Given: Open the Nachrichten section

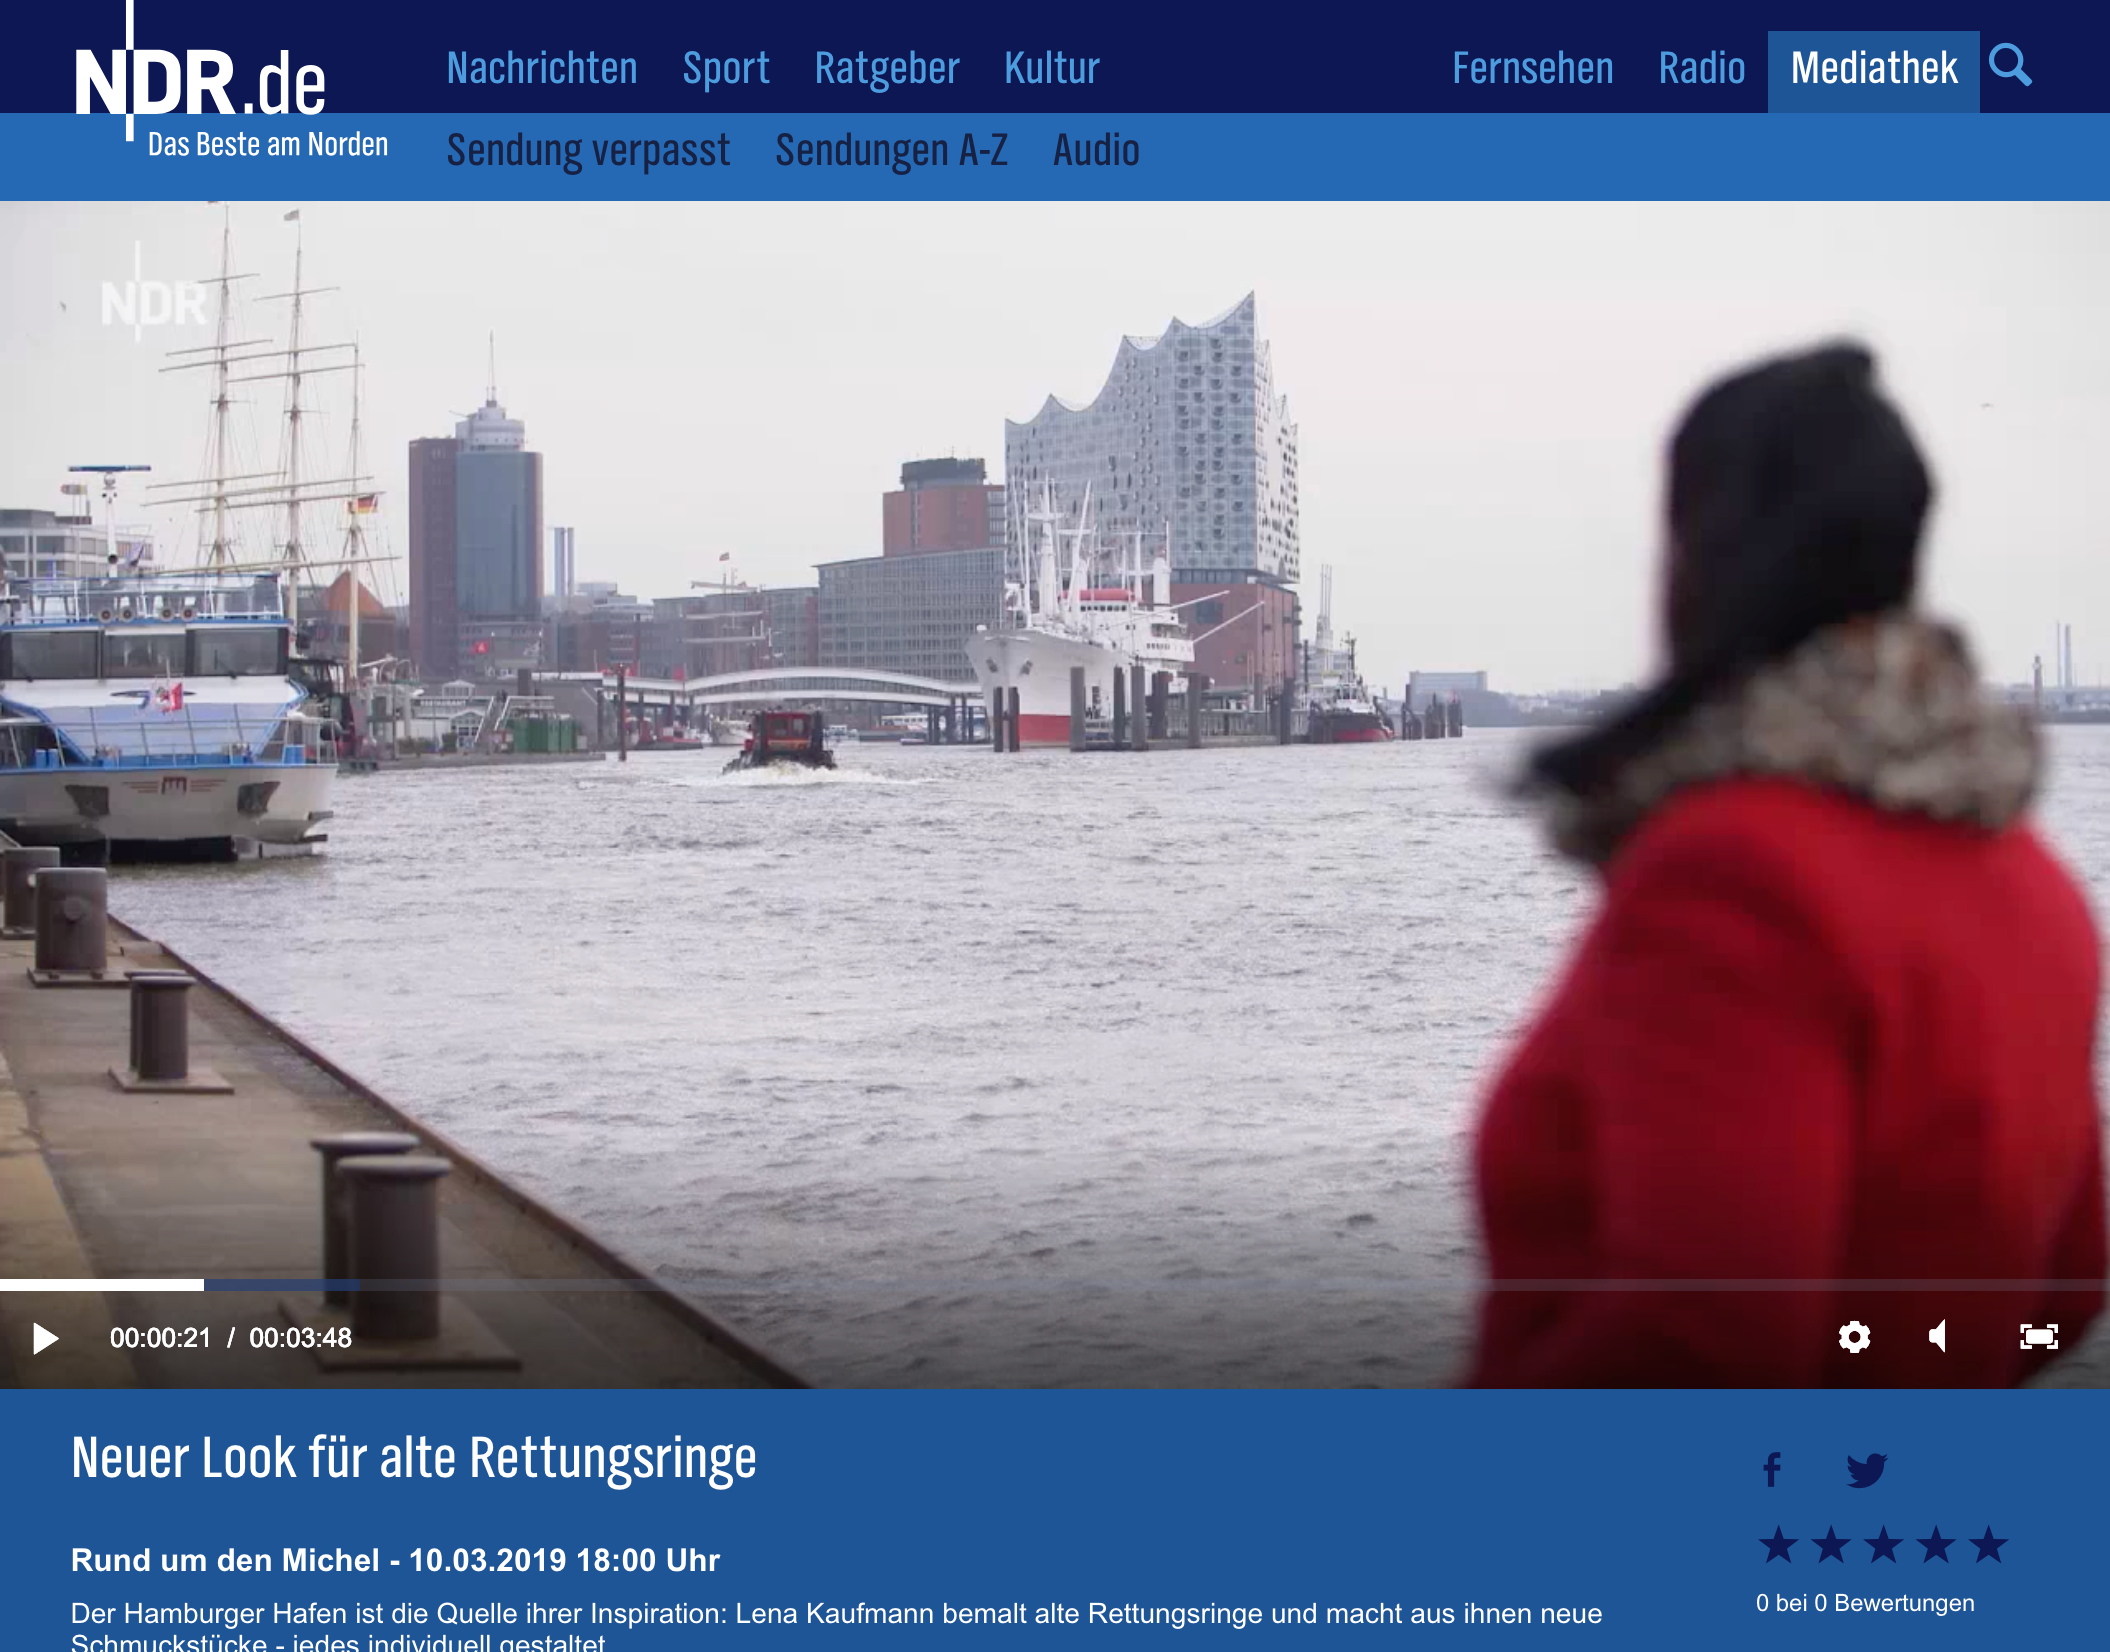Looking at the screenshot, I should [541, 68].
